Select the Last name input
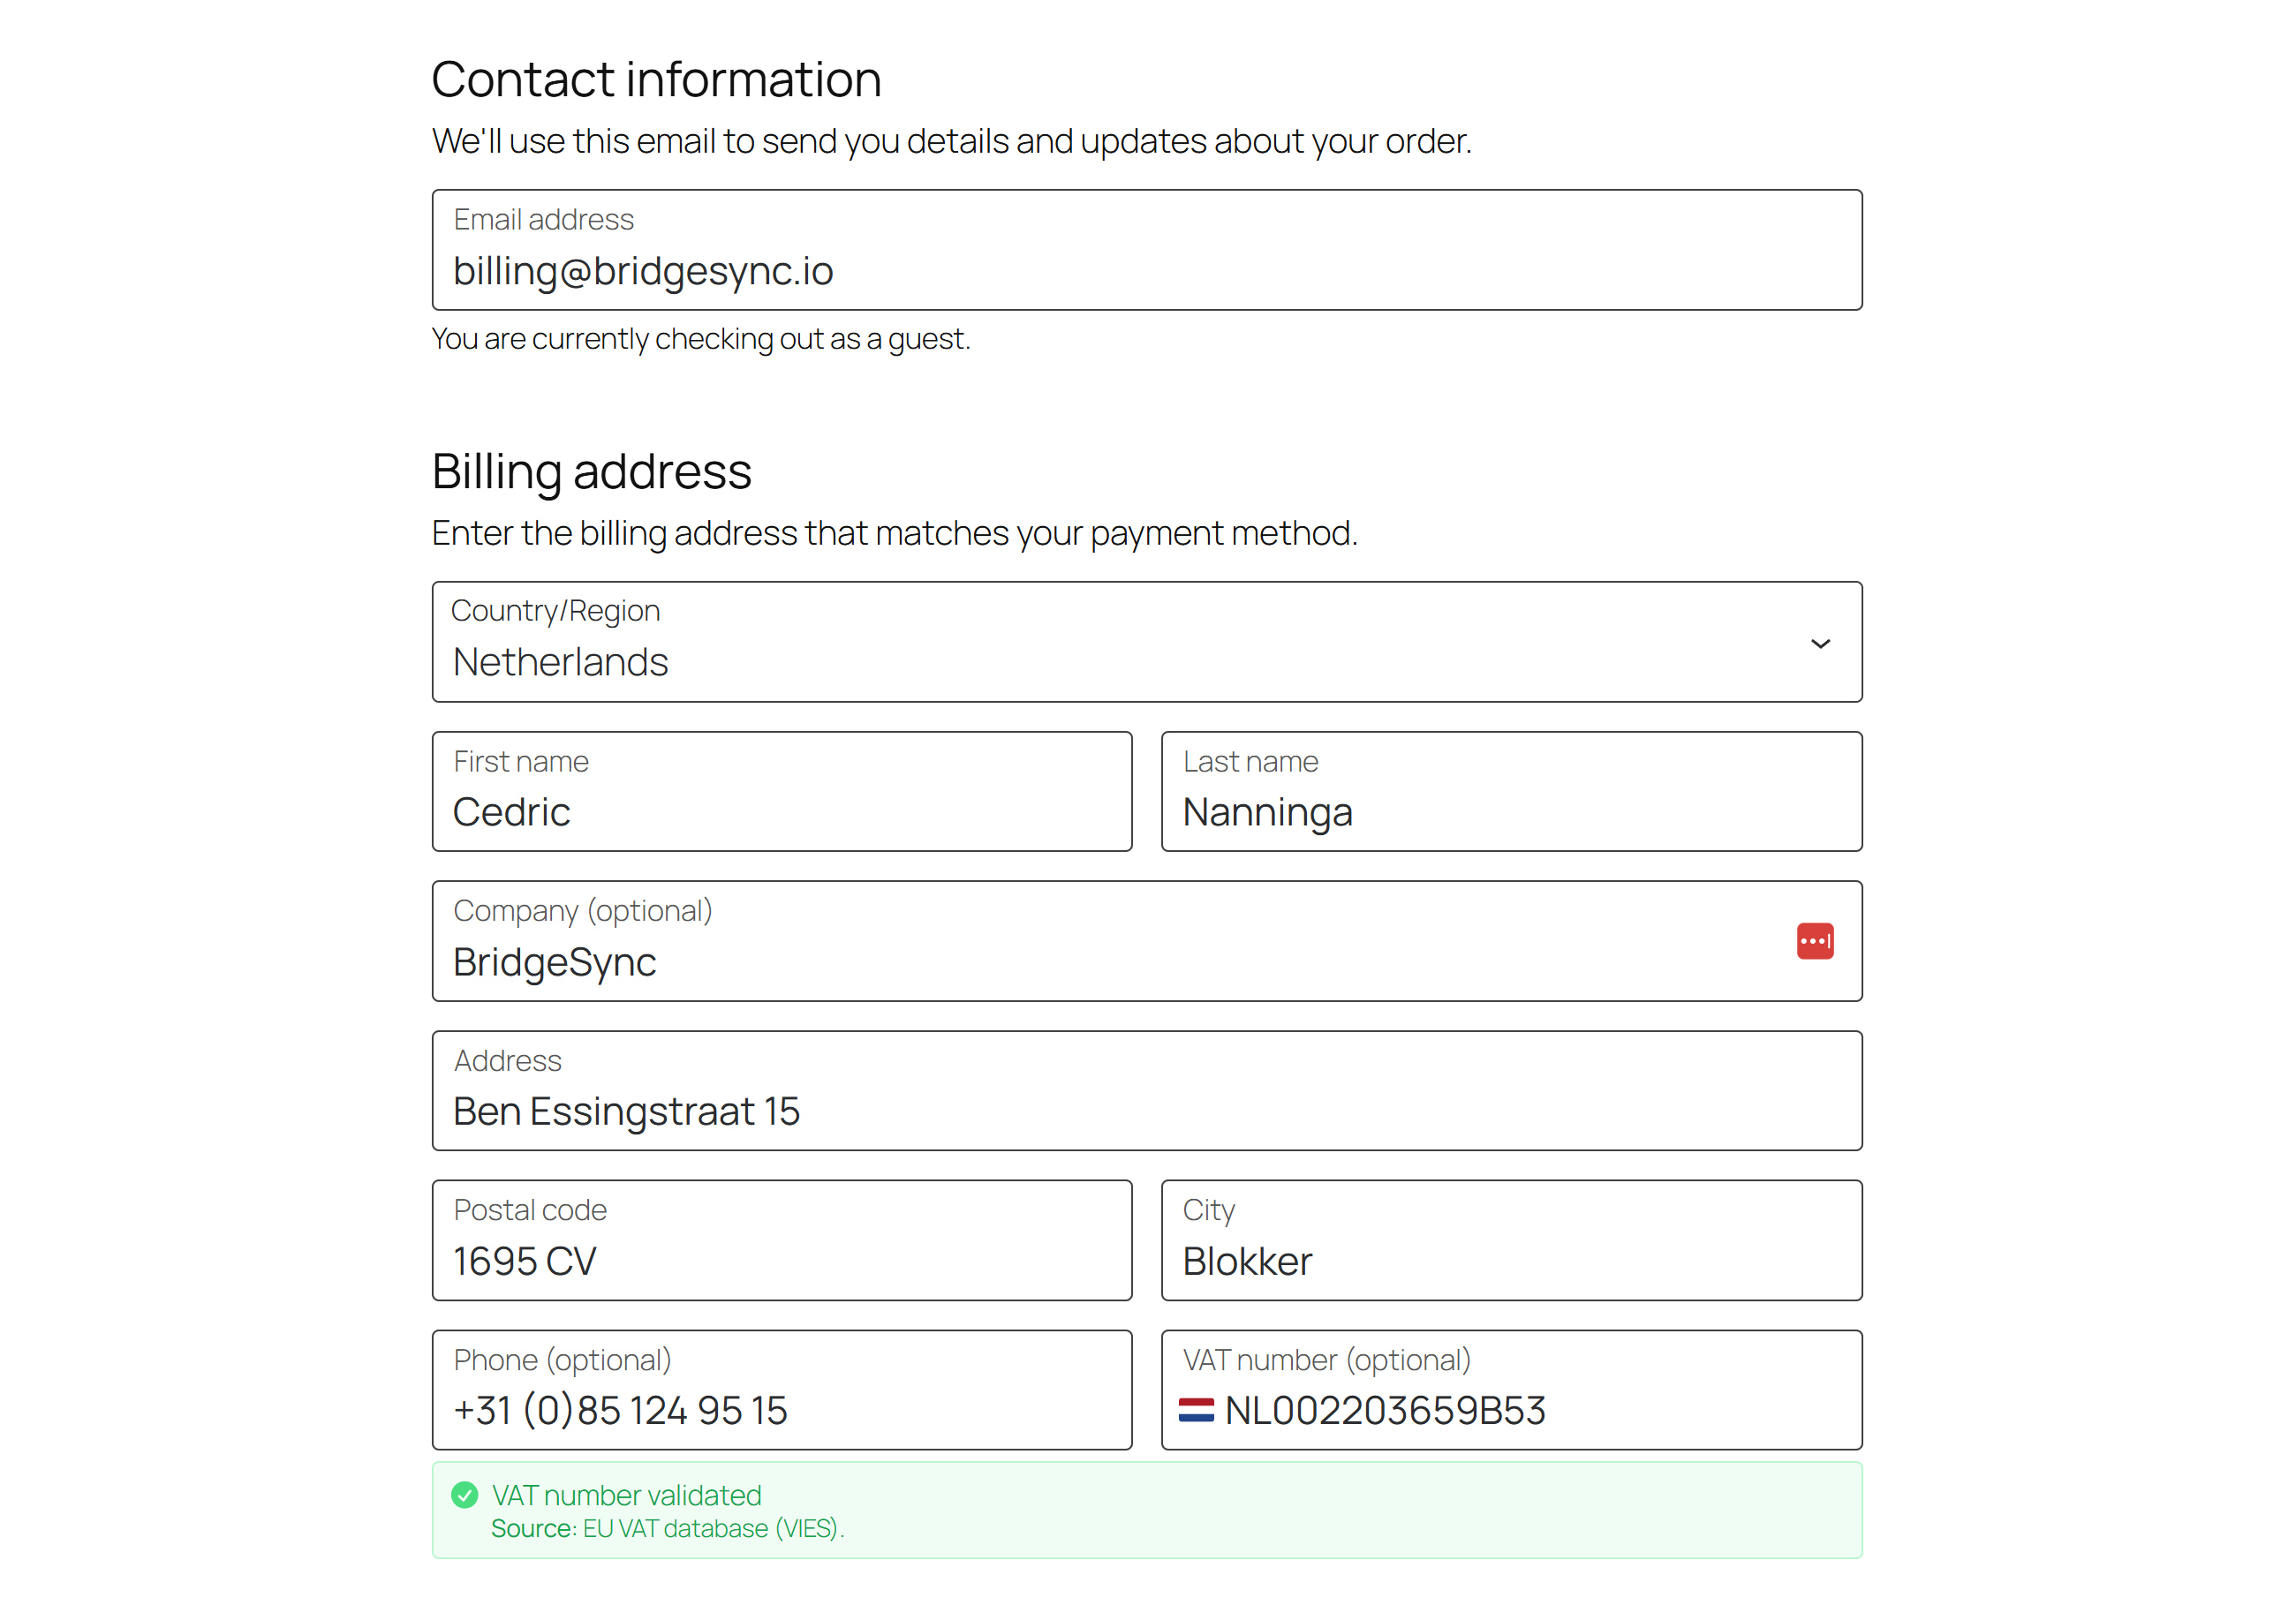 [x=1511, y=793]
